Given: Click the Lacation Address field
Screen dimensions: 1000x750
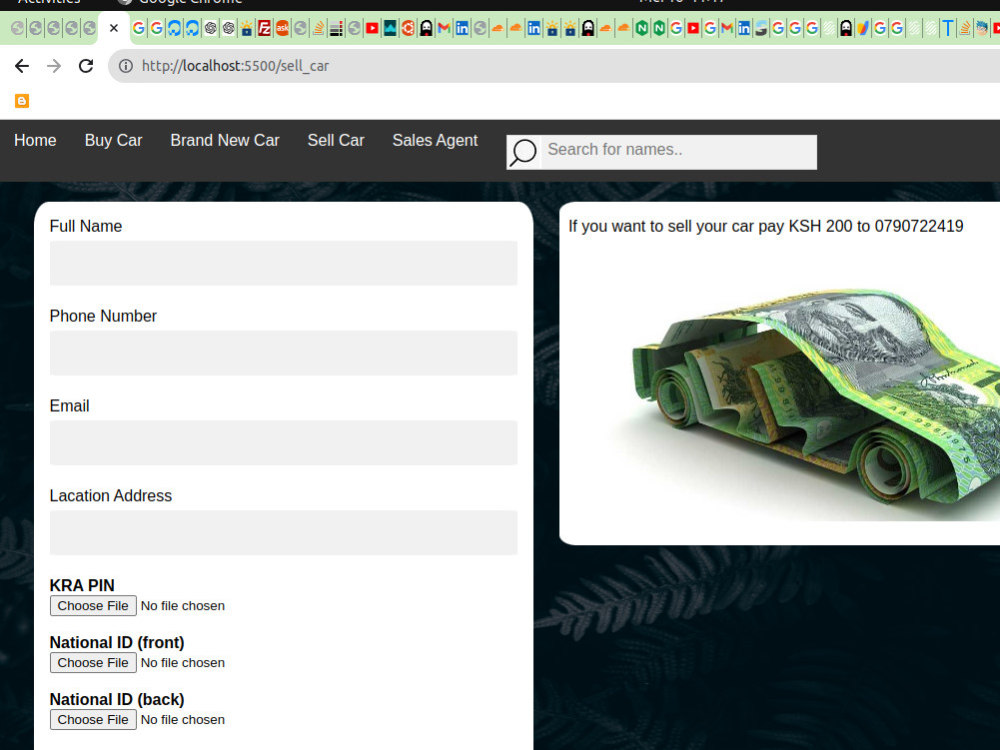Looking at the screenshot, I should pos(283,533).
